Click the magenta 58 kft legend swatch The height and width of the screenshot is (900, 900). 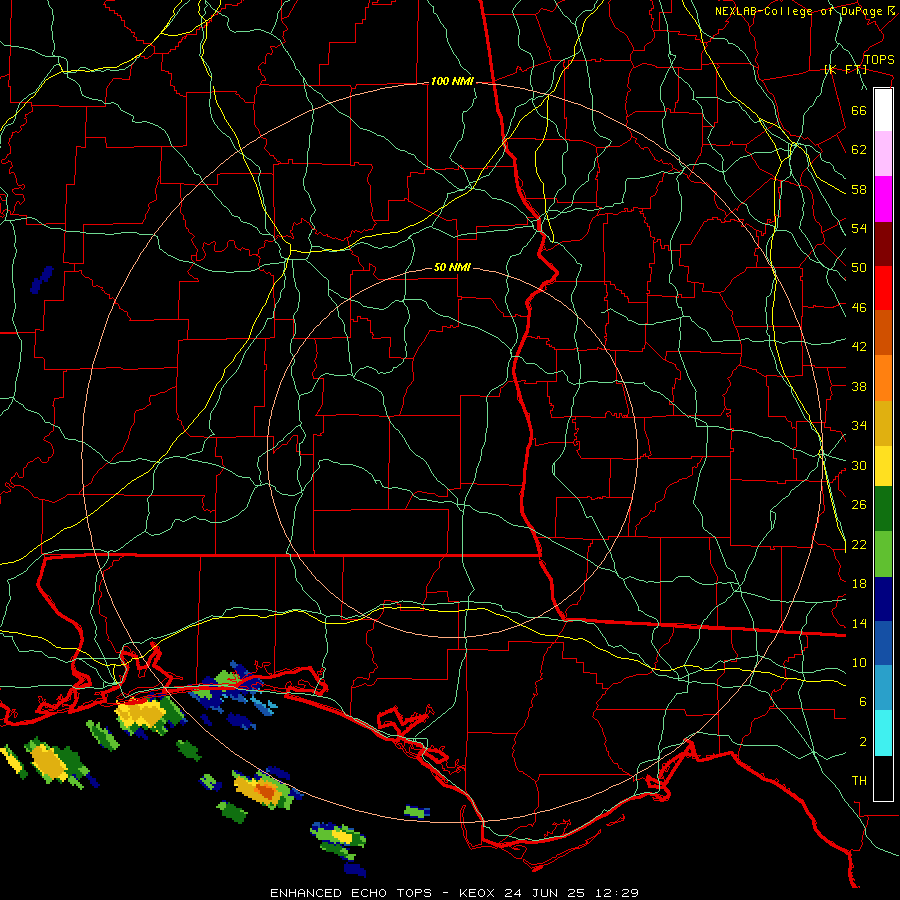tap(883, 199)
